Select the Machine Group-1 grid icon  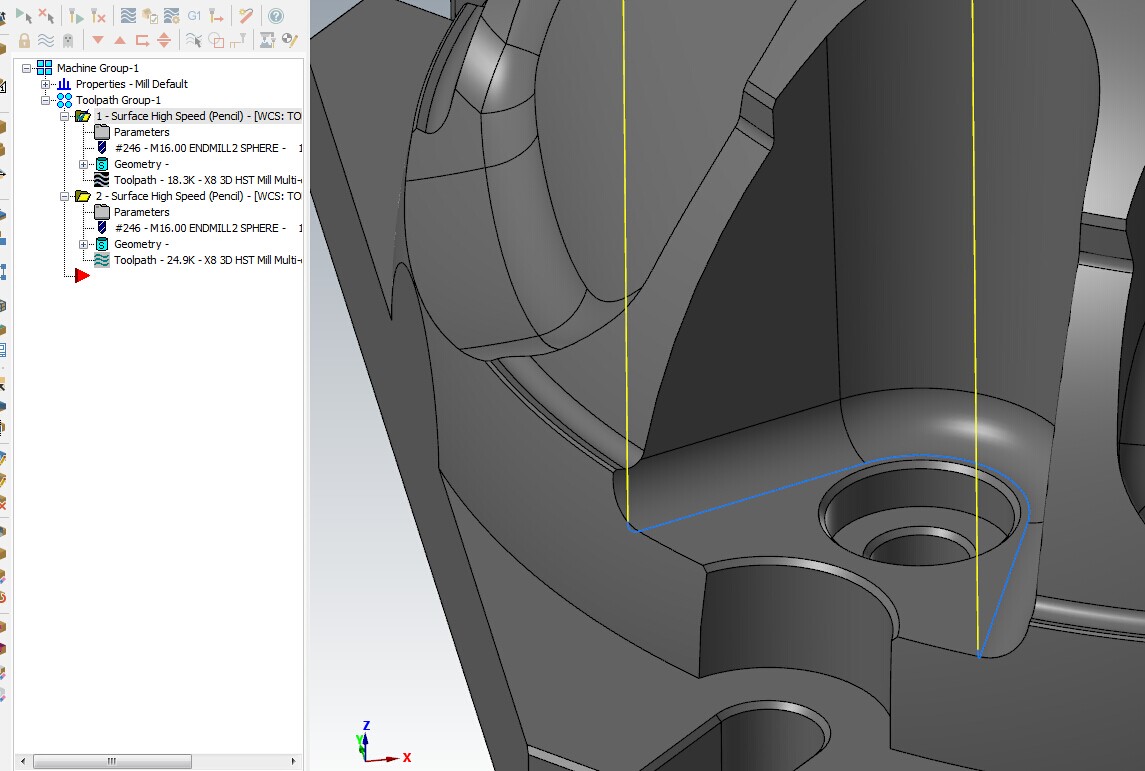click(x=45, y=68)
